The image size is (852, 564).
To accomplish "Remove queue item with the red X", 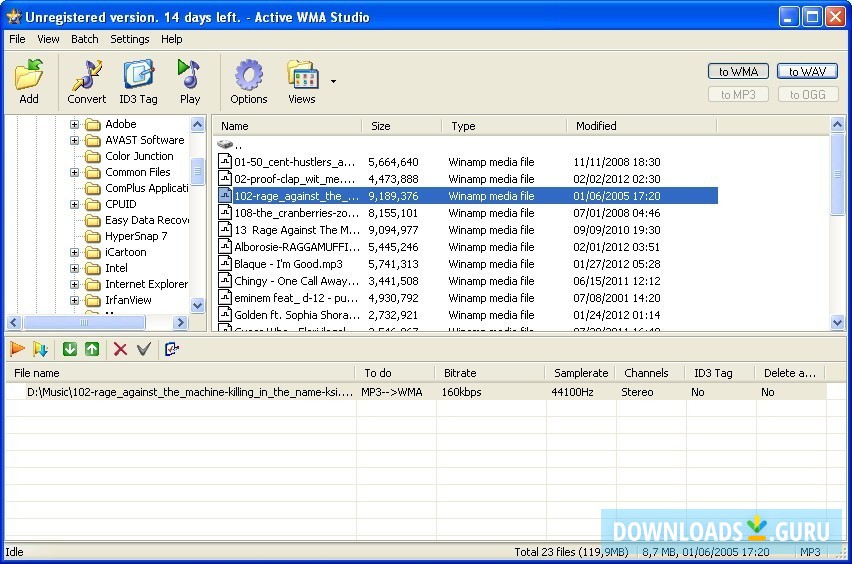I will 120,349.
